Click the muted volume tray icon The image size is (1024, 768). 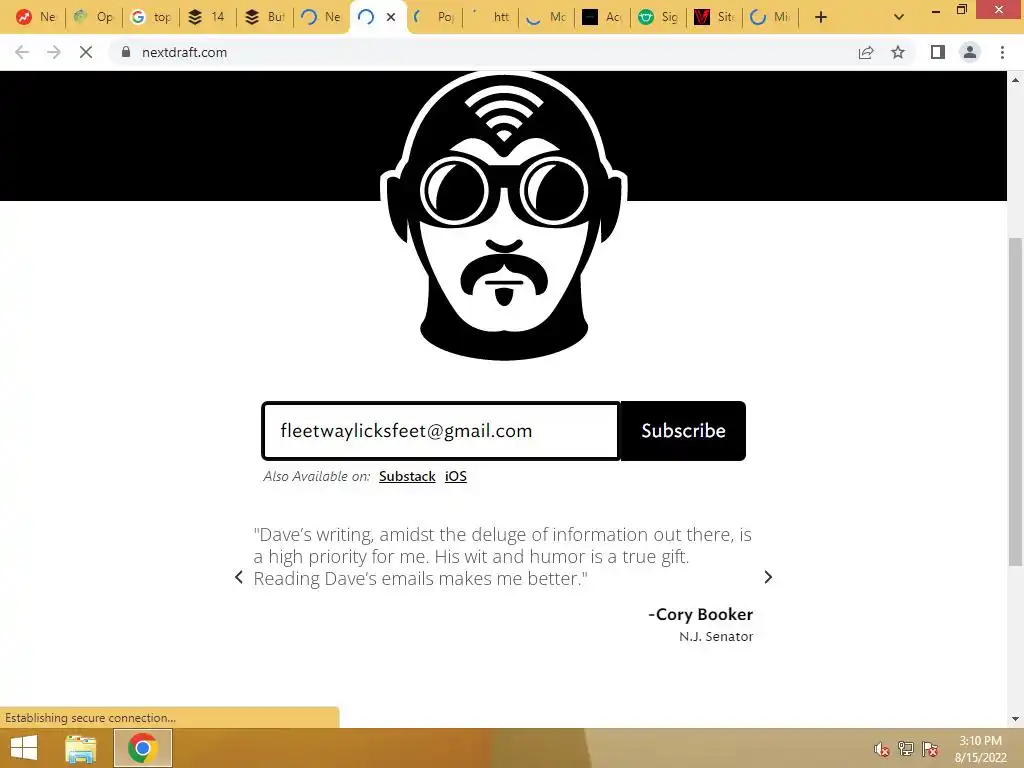(882, 749)
